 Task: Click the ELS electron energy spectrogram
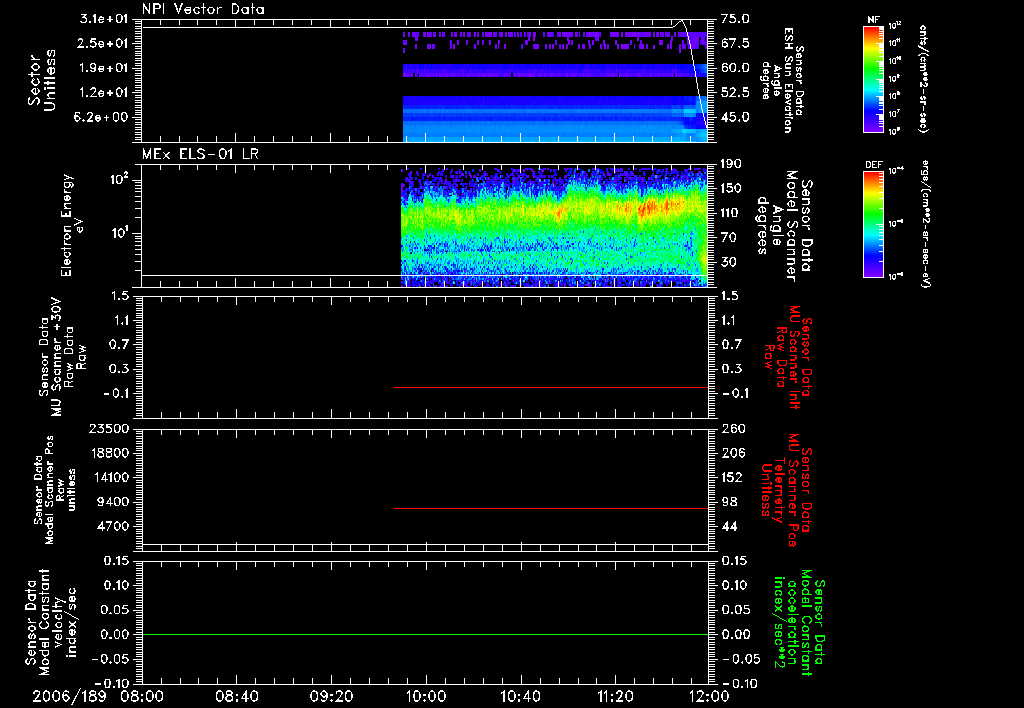click(x=554, y=227)
